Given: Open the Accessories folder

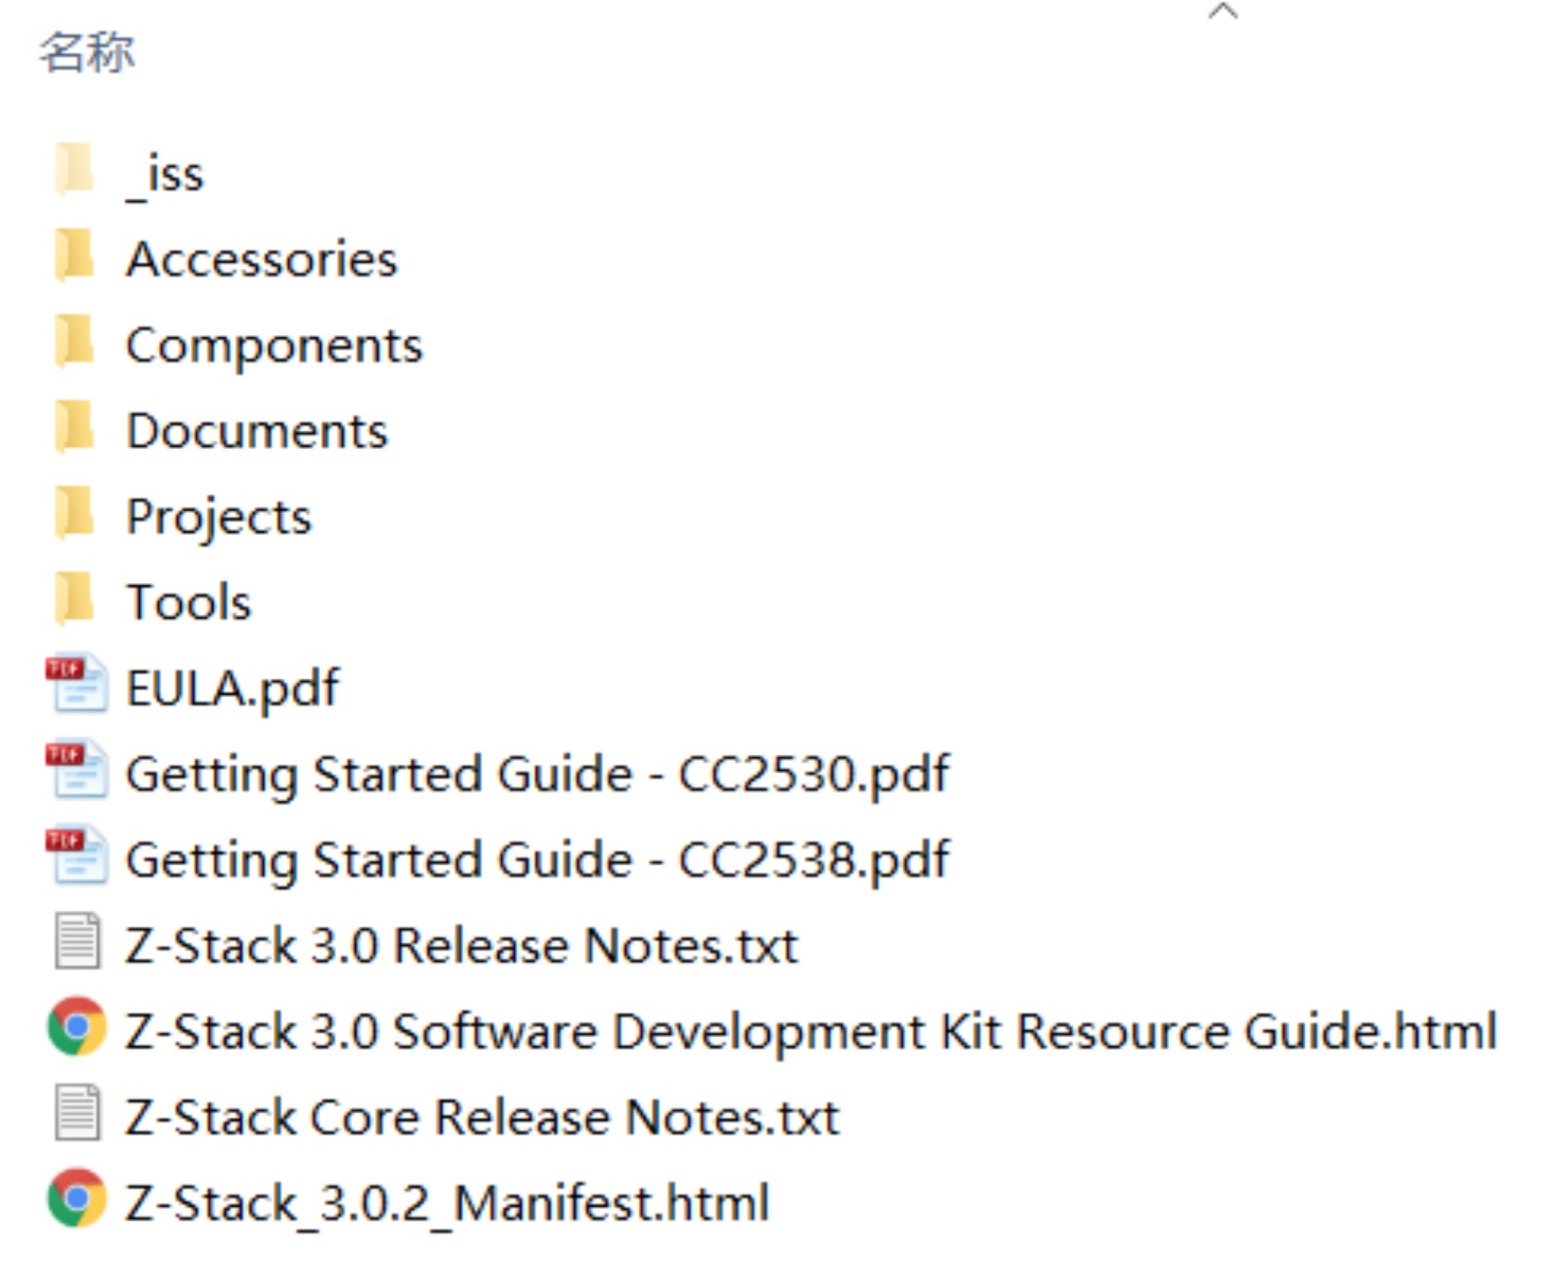Looking at the screenshot, I should pos(75,258).
